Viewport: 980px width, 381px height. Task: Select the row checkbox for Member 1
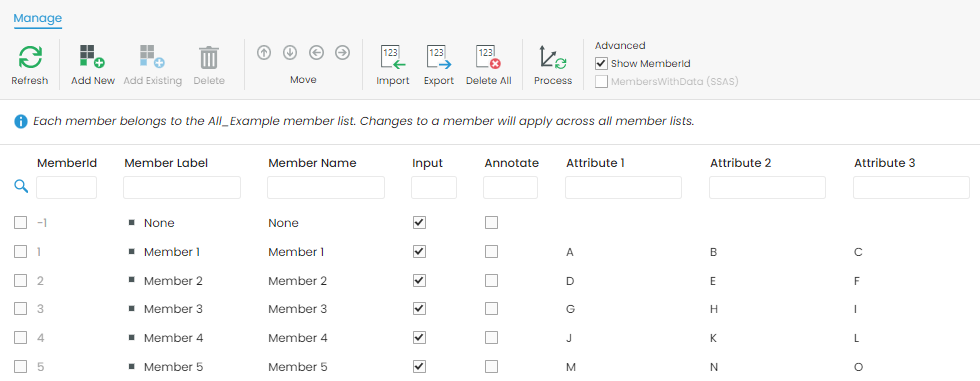21,251
